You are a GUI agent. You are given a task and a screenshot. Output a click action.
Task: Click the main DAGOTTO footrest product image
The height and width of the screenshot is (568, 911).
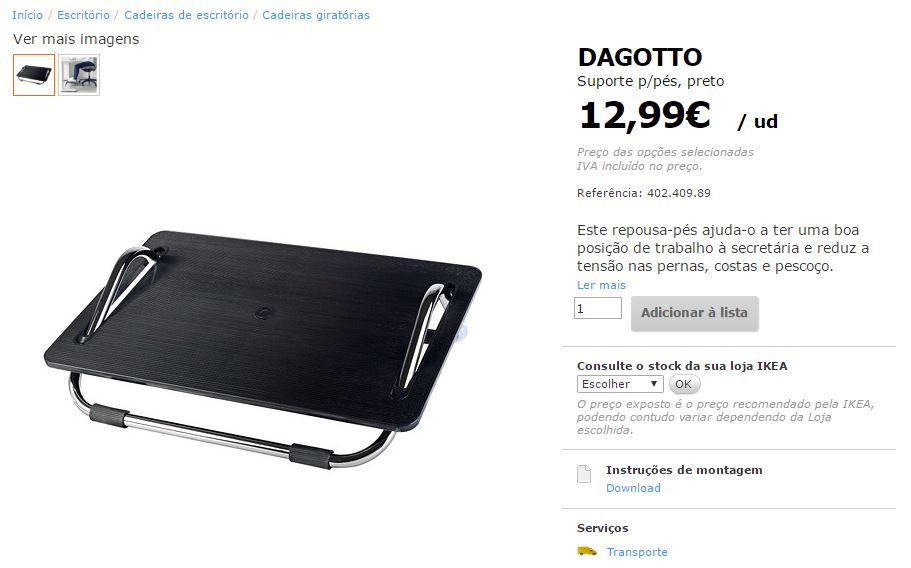[x=263, y=348]
